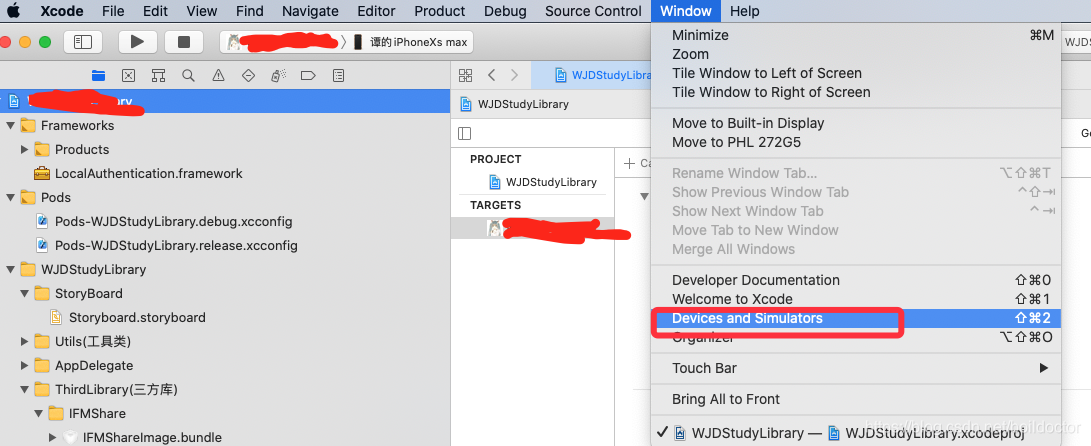Open the View menu
The image size is (1091, 446).
202,11
